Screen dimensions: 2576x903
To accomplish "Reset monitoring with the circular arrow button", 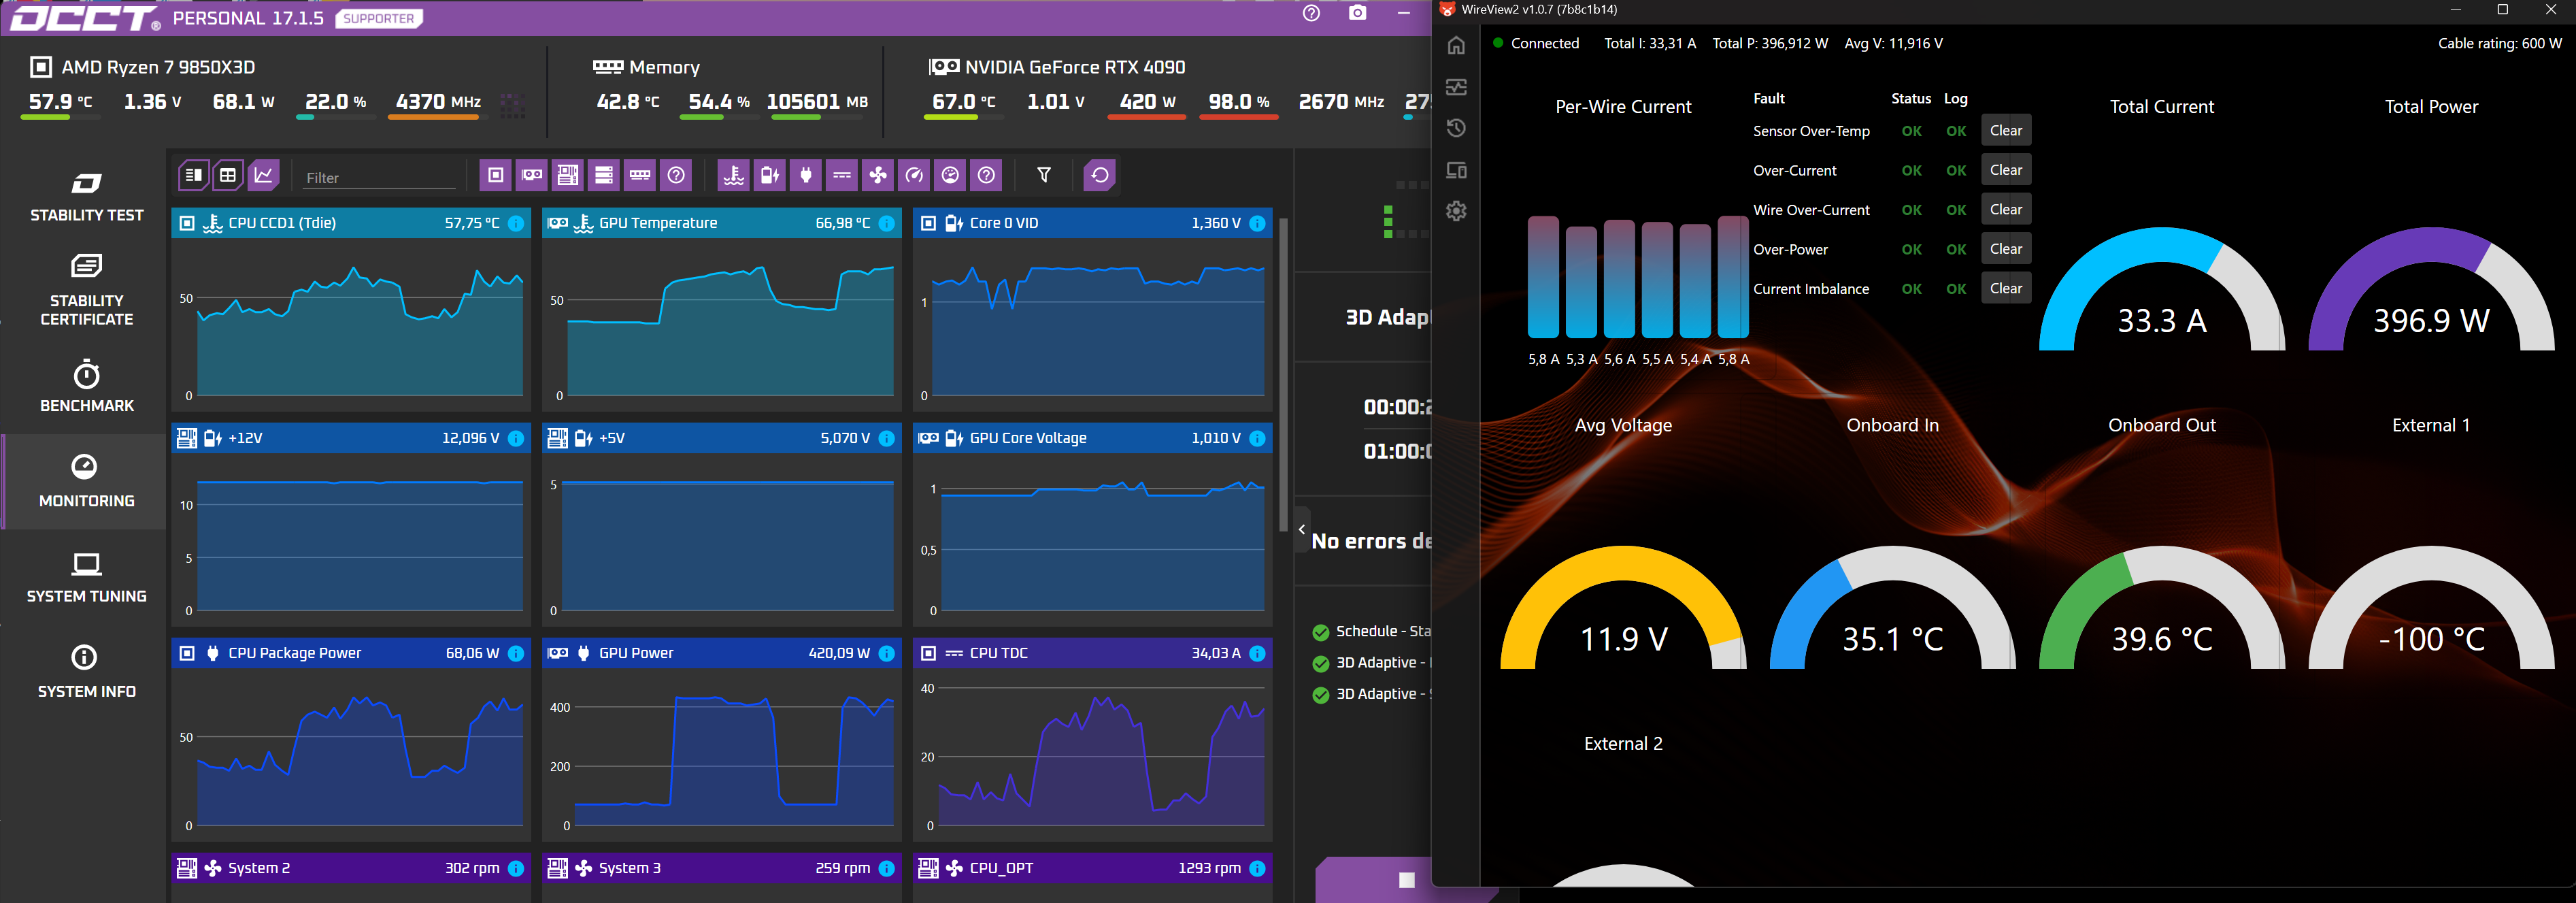I will pos(1100,175).
